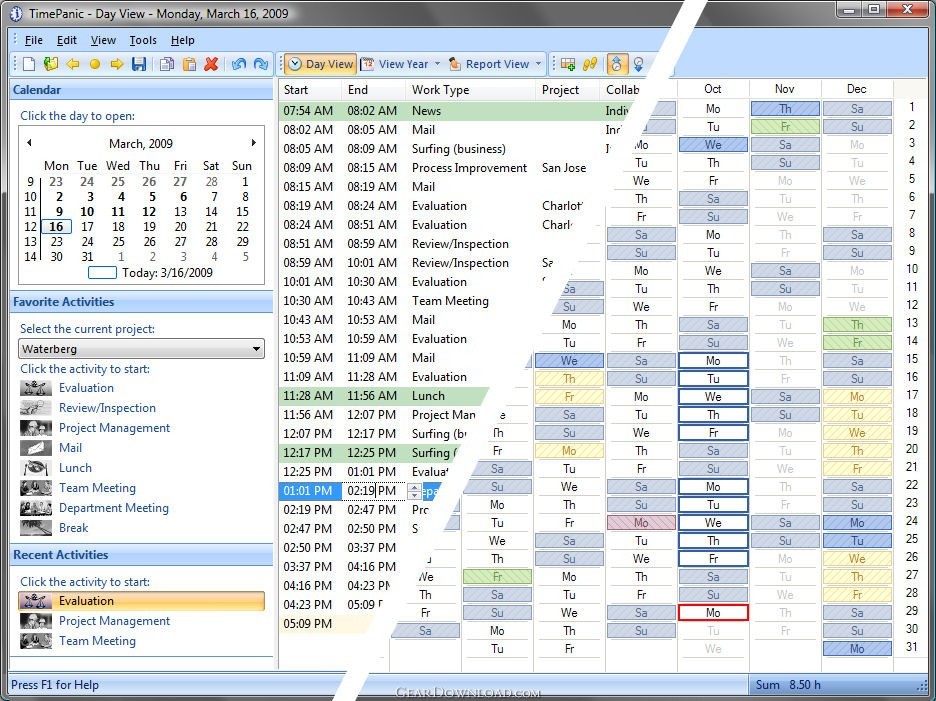Click the open calendar map icon in toolbar

click(51, 64)
